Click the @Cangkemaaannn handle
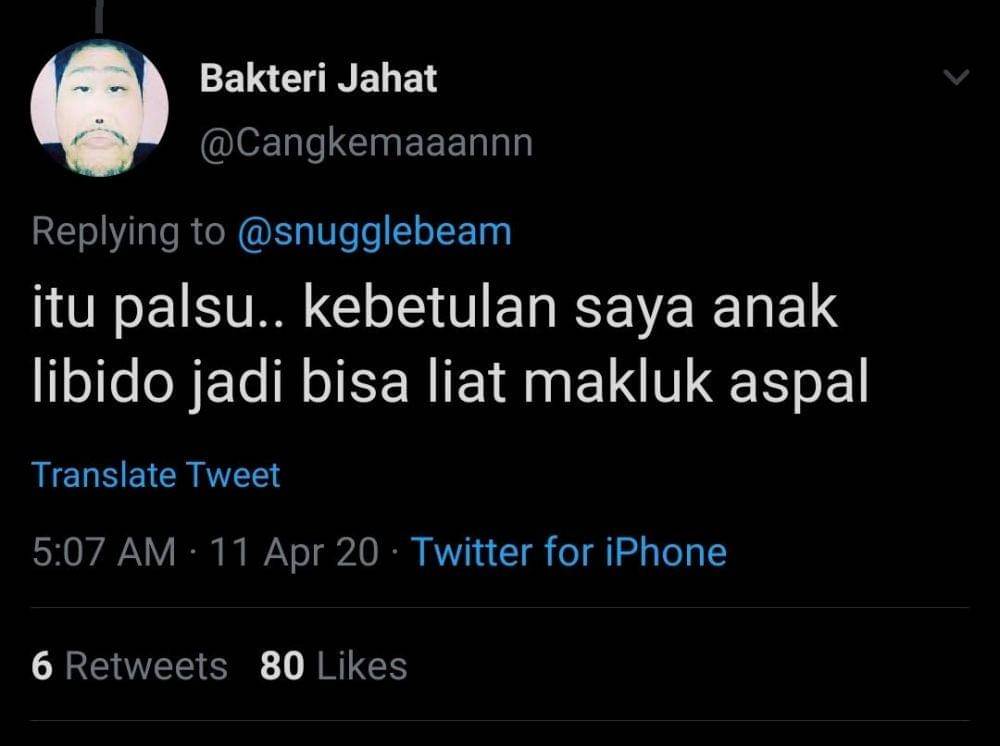 point(366,143)
